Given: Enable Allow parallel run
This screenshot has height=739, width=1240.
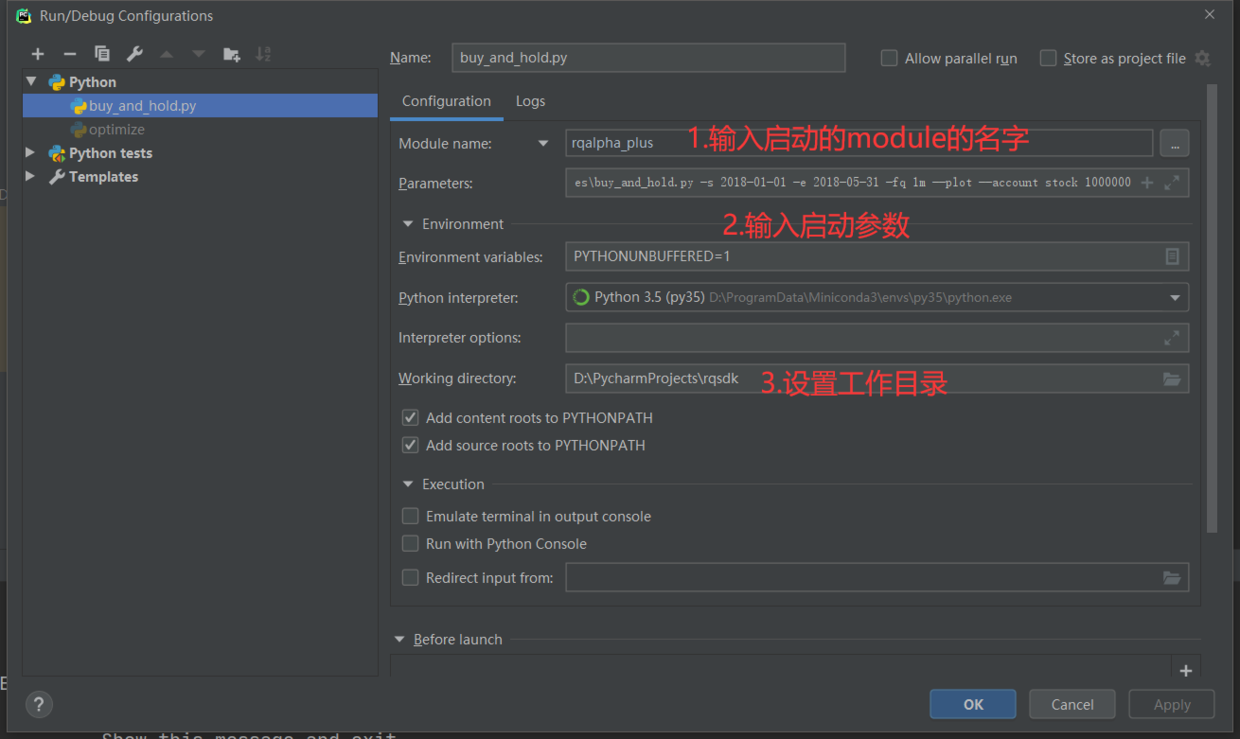Looking at the screenshot, I should click(x=889, y=58).
